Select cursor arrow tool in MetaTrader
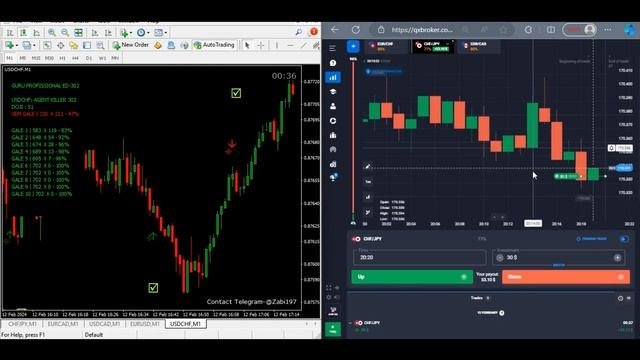640x360 pixels. (247, 45)
